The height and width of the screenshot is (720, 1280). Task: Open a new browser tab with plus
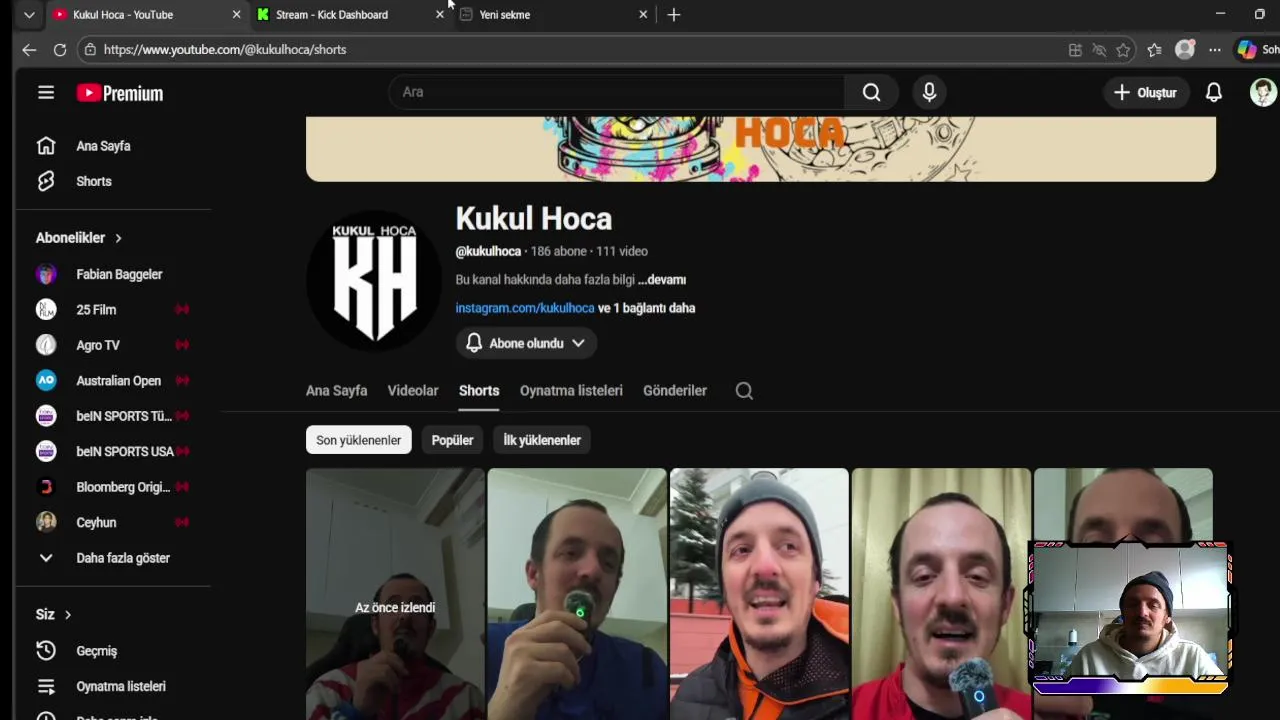(674, 15)
